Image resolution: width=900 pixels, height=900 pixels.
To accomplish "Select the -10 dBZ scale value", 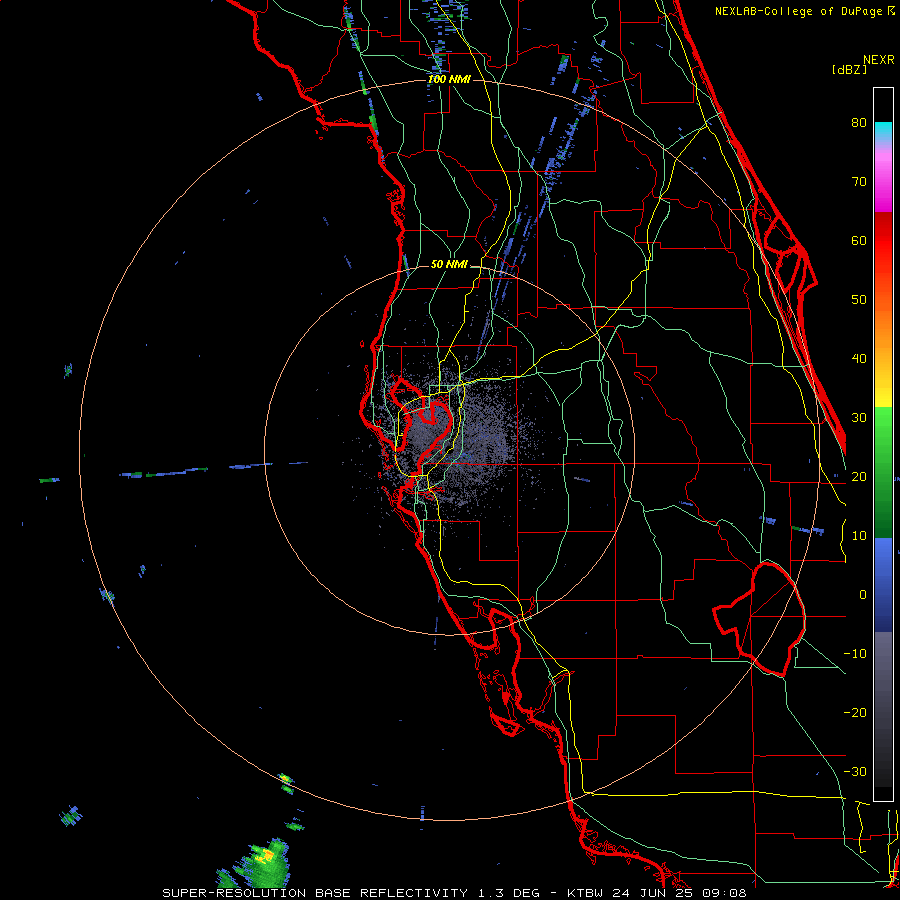I will pos(855,654).
